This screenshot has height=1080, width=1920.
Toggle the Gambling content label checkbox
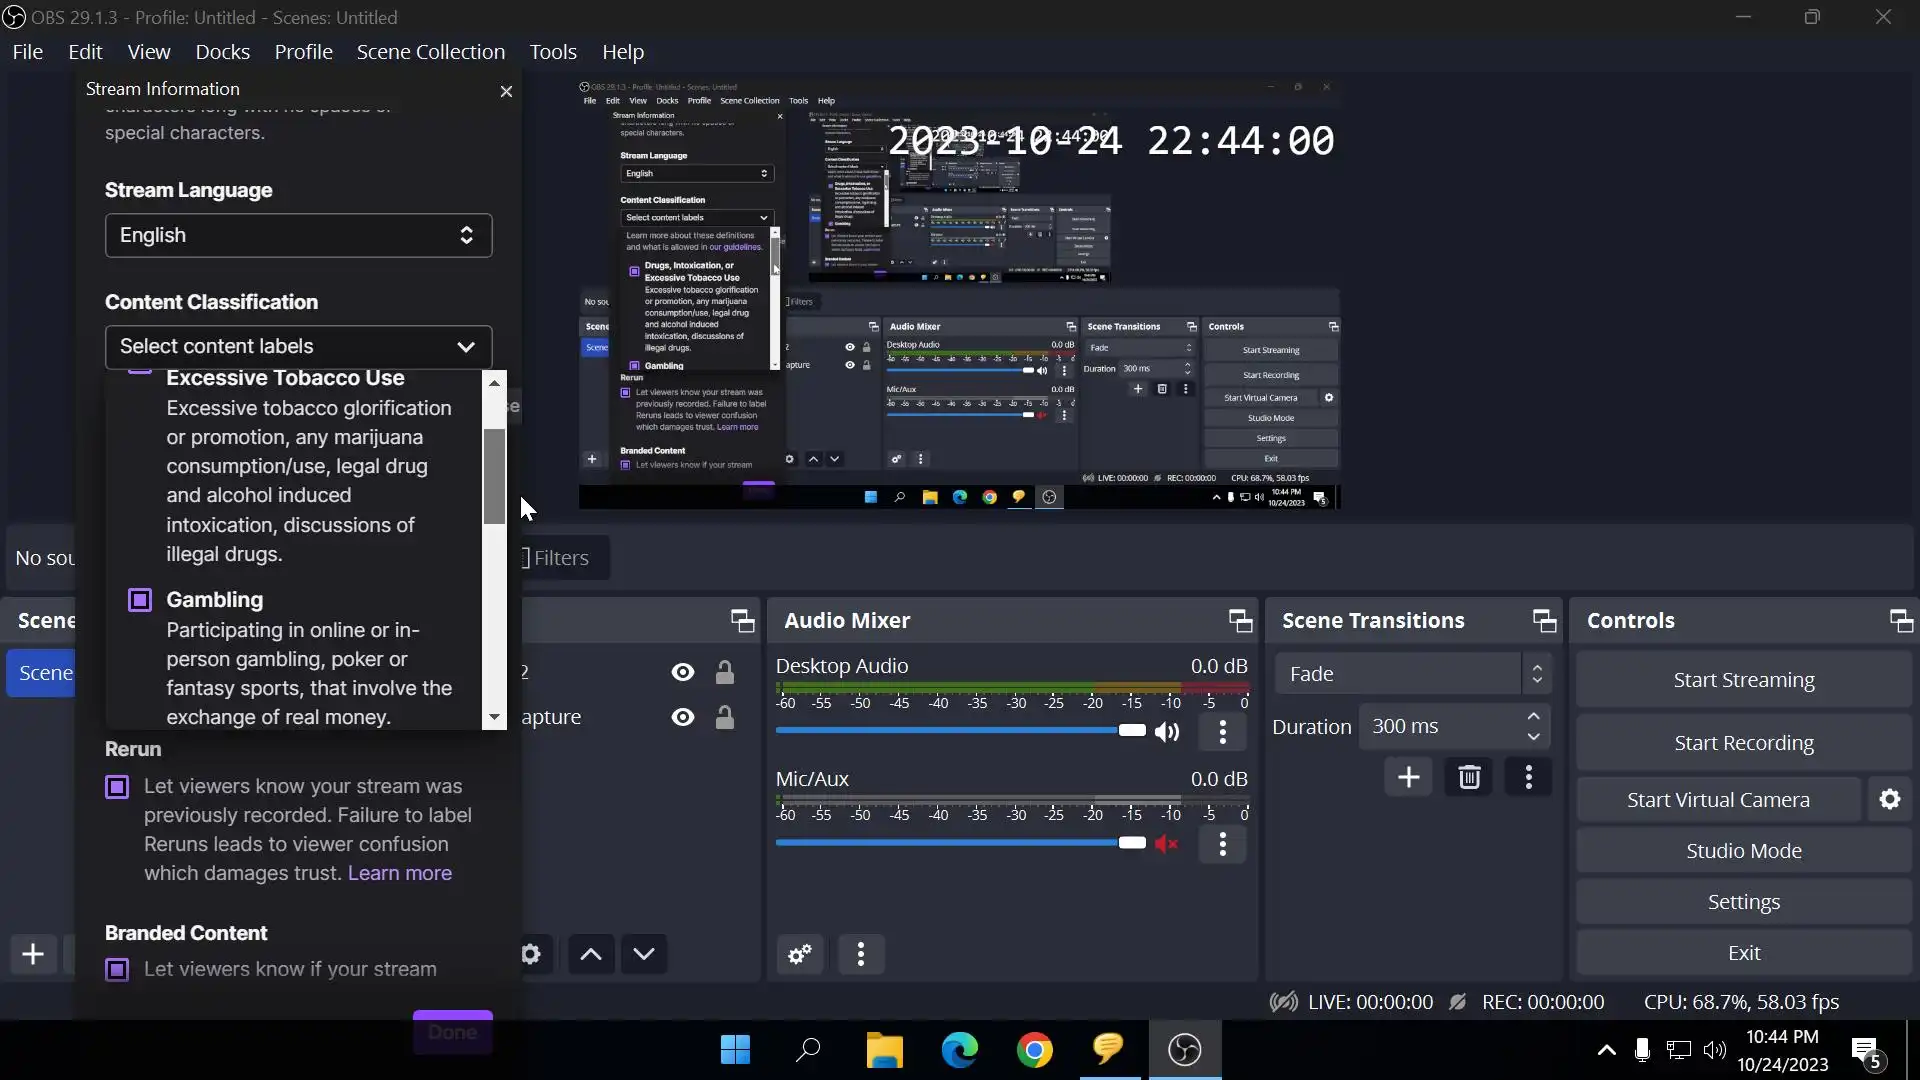coord(140,600)
